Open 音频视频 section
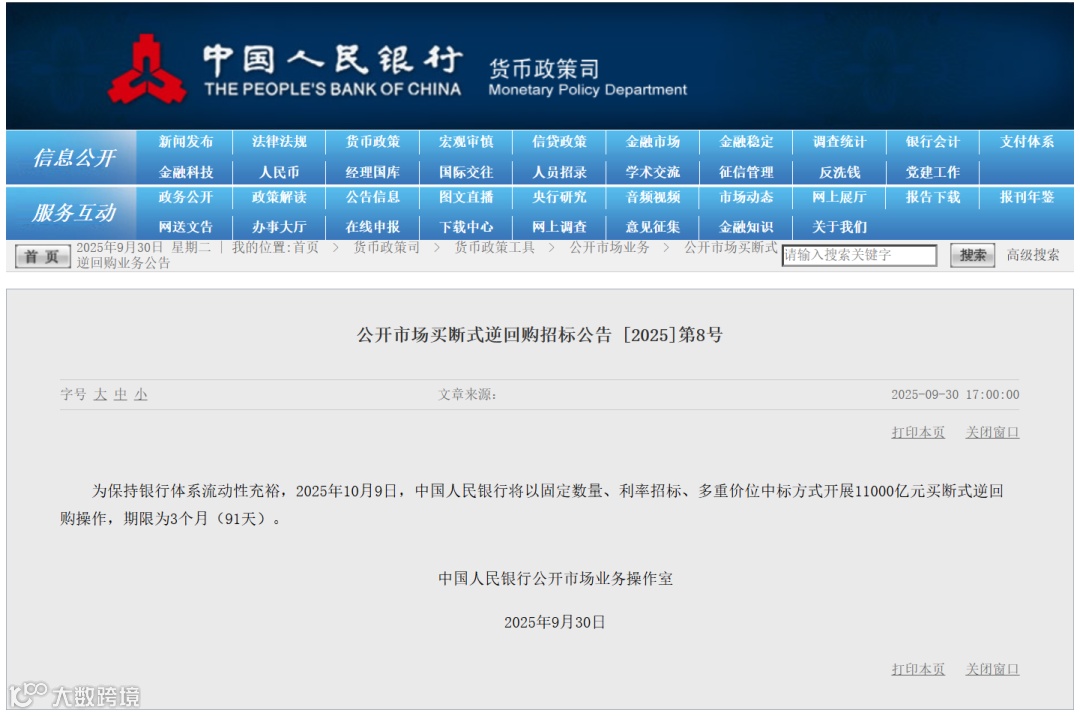 (x=653, y=197)
